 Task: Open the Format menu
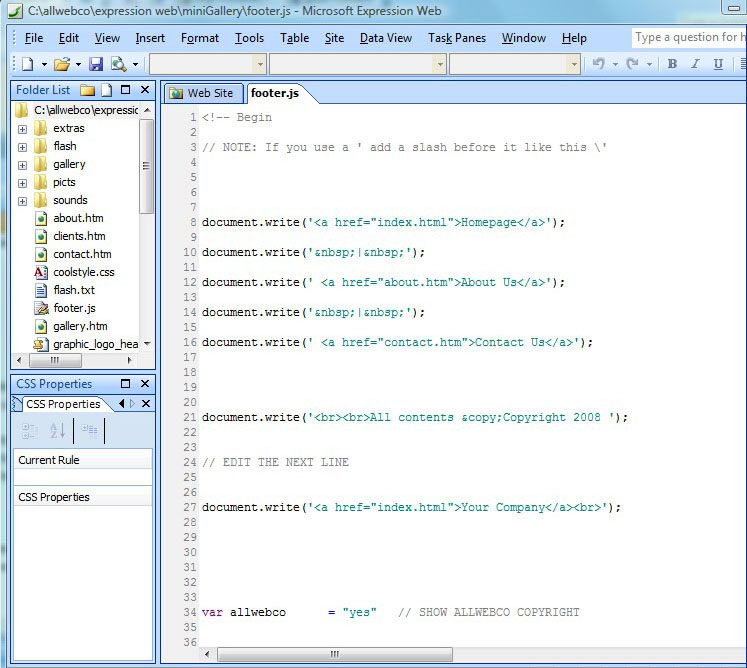coord(200,38)
